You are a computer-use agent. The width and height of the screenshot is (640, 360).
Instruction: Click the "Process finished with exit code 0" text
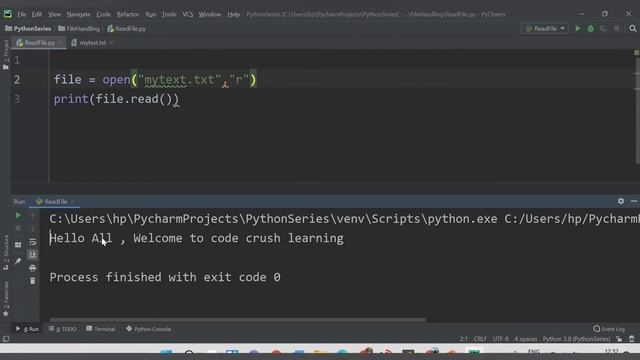click(x=165, y=277)
